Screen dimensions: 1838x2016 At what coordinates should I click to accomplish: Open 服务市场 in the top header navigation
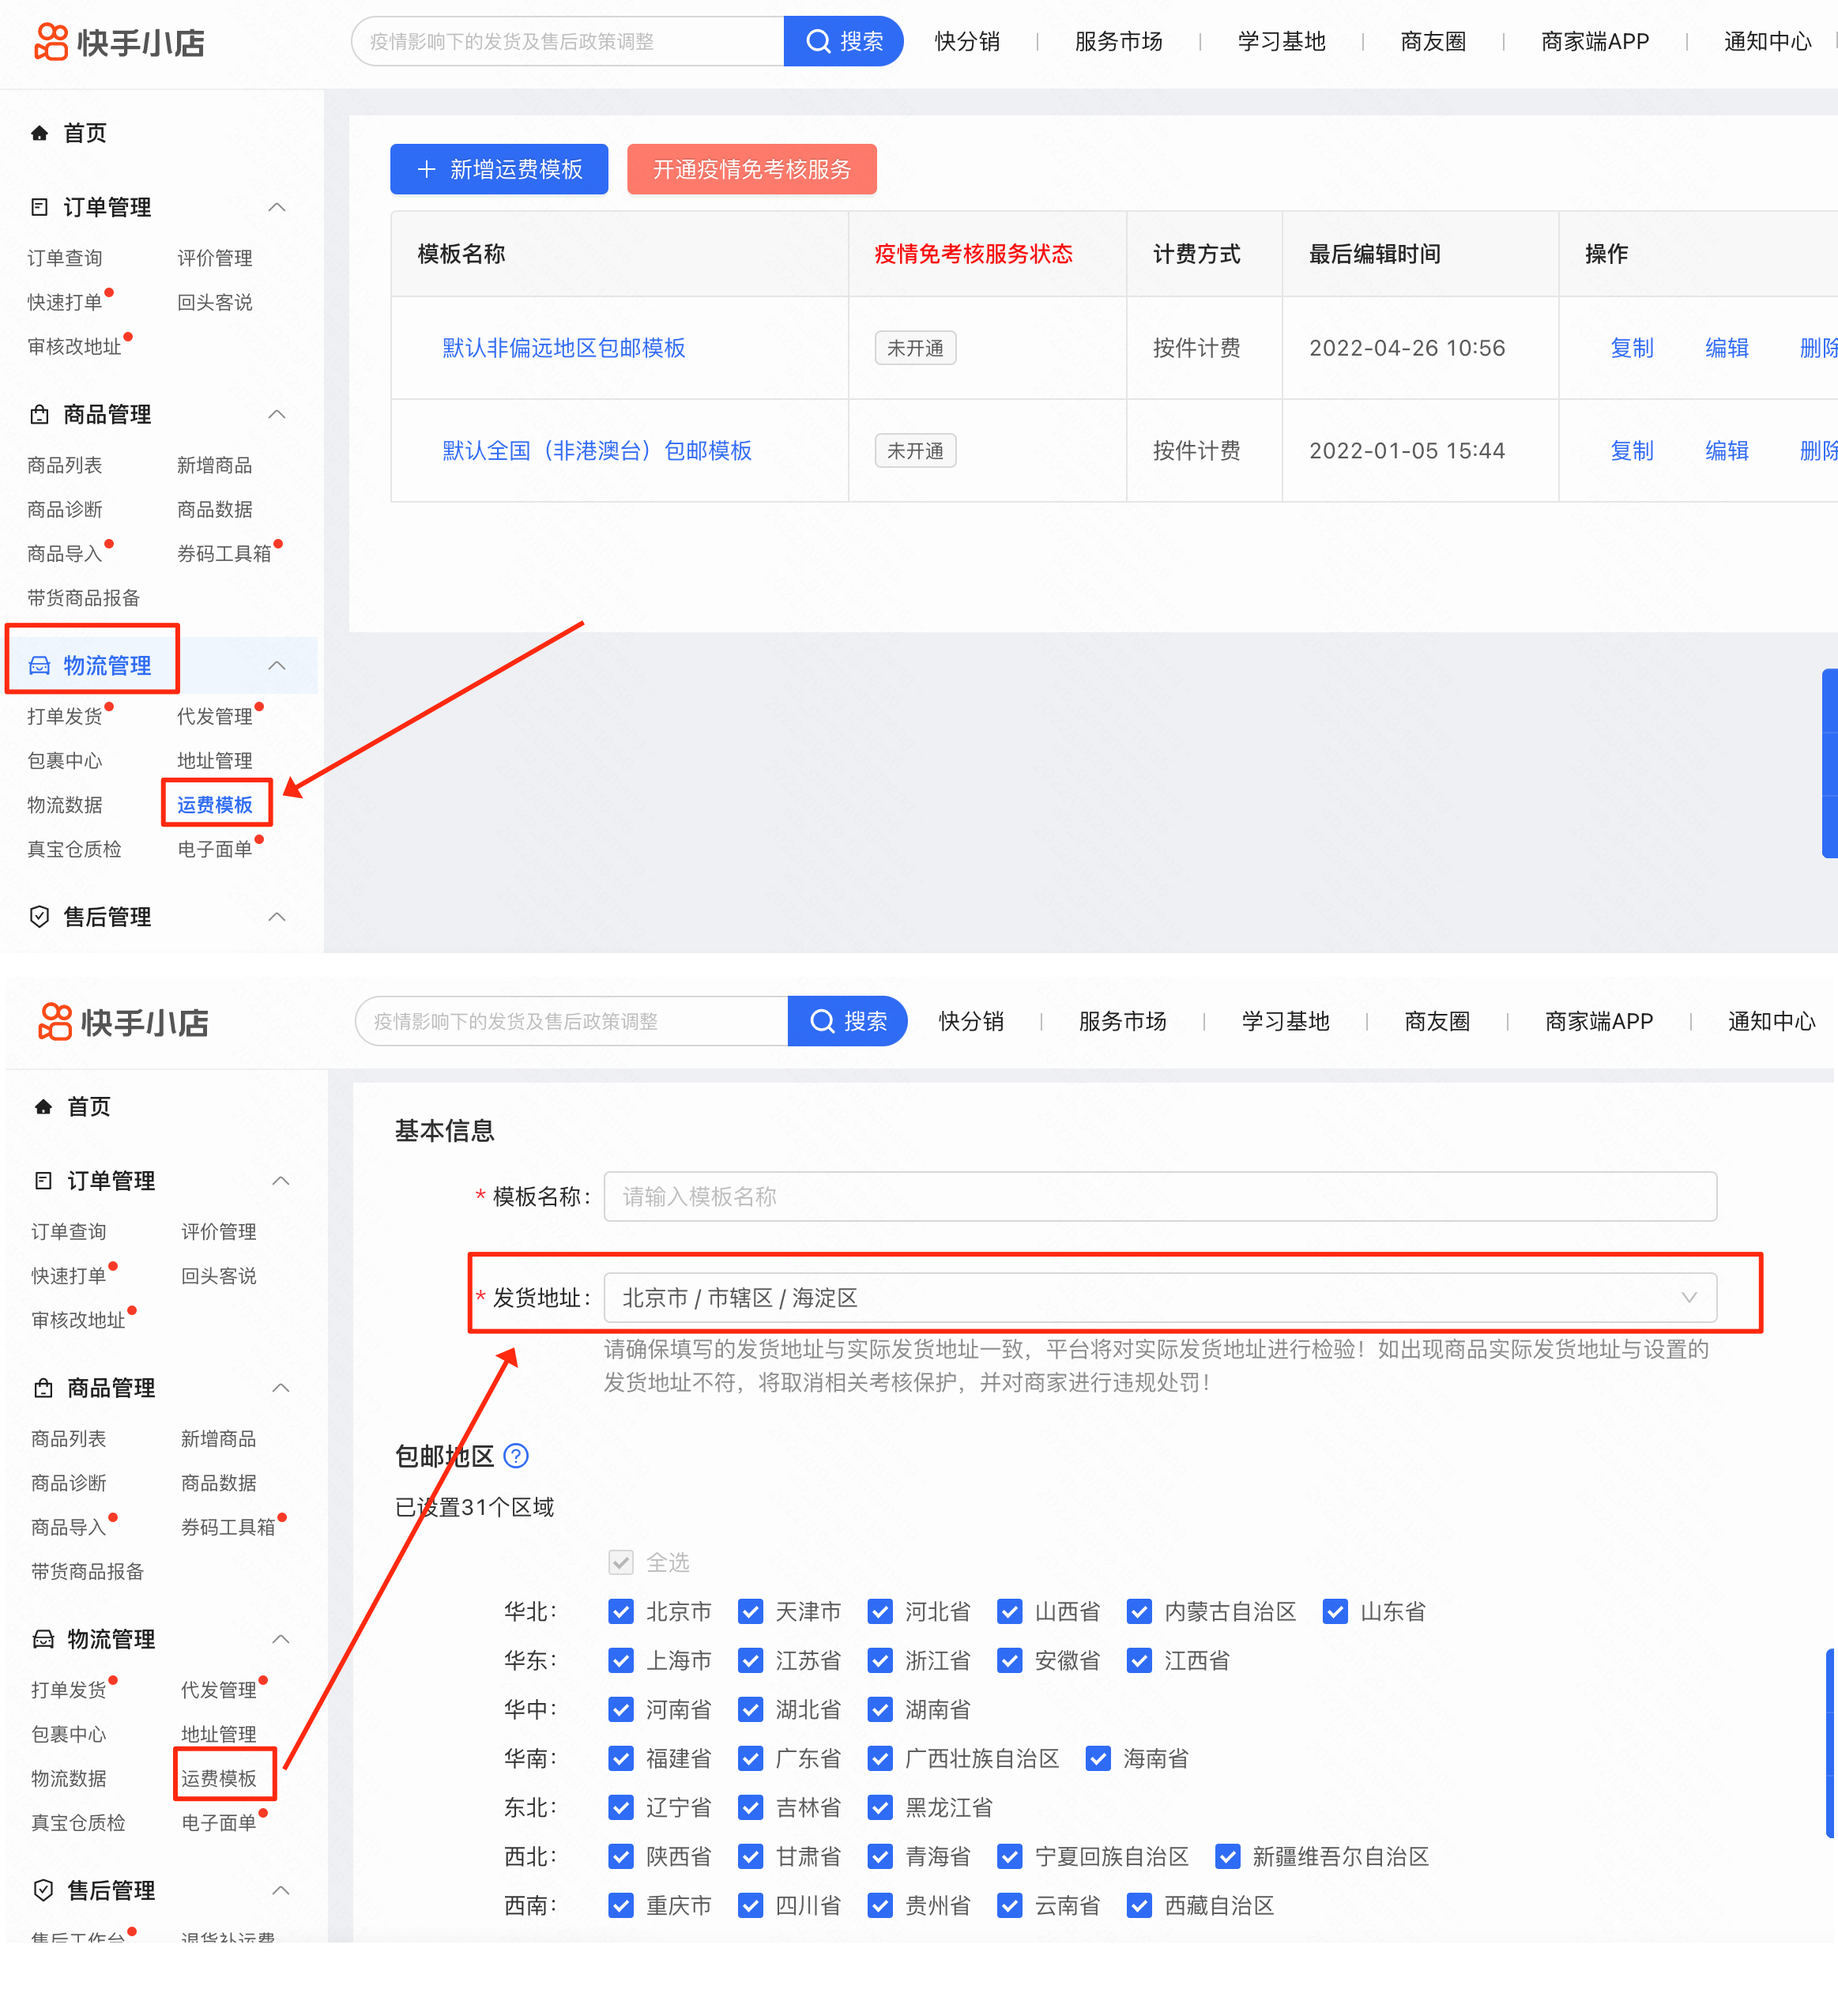point(1118,41)
